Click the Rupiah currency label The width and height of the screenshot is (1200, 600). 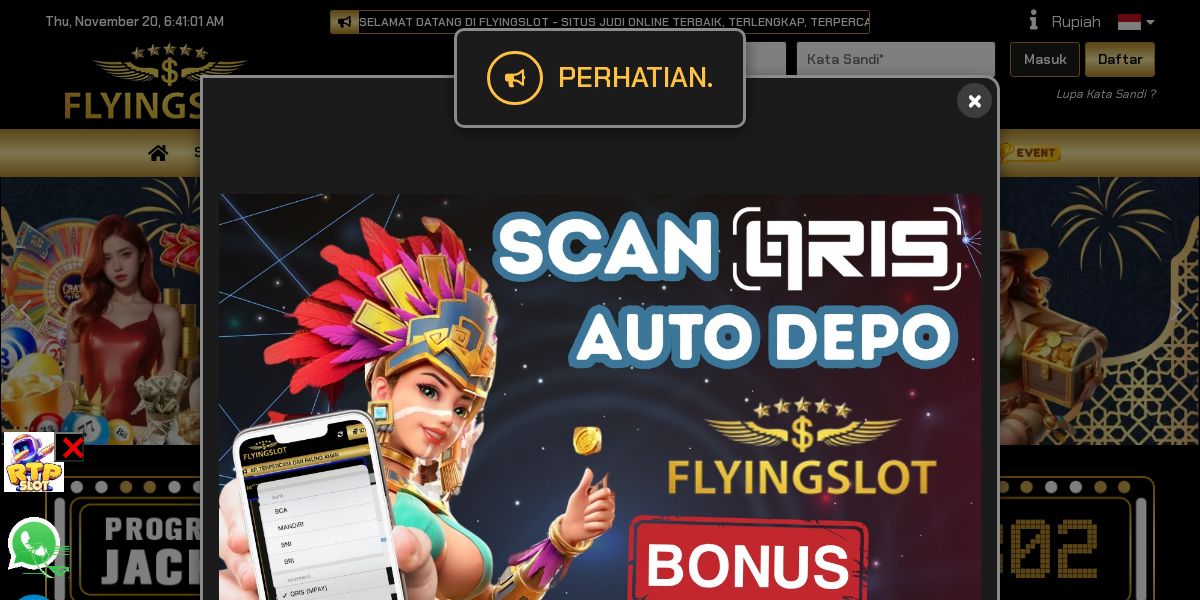tap(1076, 21)
